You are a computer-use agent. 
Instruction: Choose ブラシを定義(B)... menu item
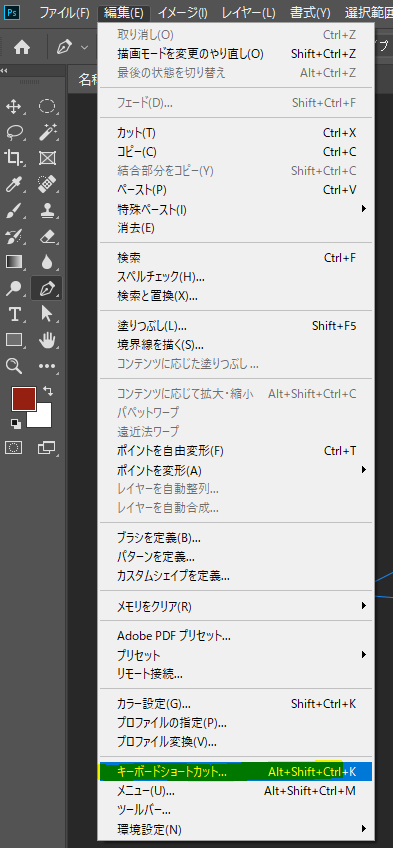coord(235,538)
